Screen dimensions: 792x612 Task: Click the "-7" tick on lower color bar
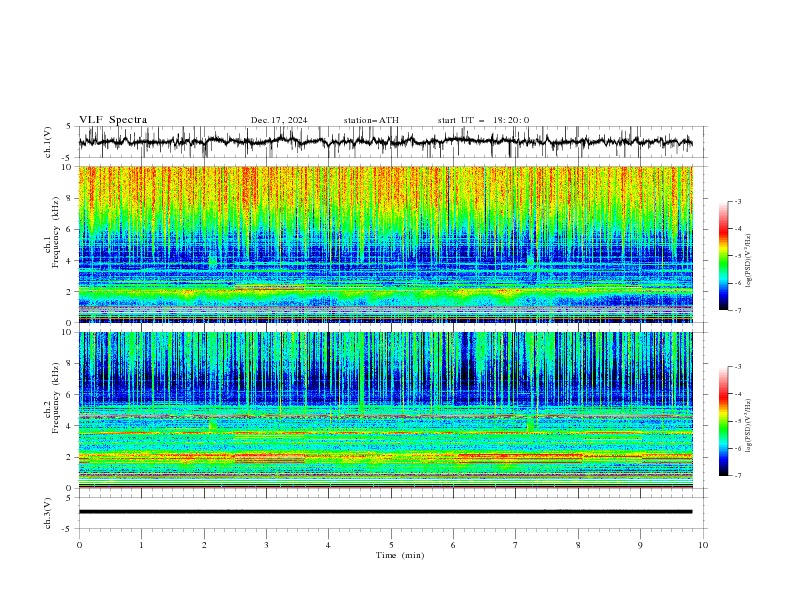click(737, 476)
